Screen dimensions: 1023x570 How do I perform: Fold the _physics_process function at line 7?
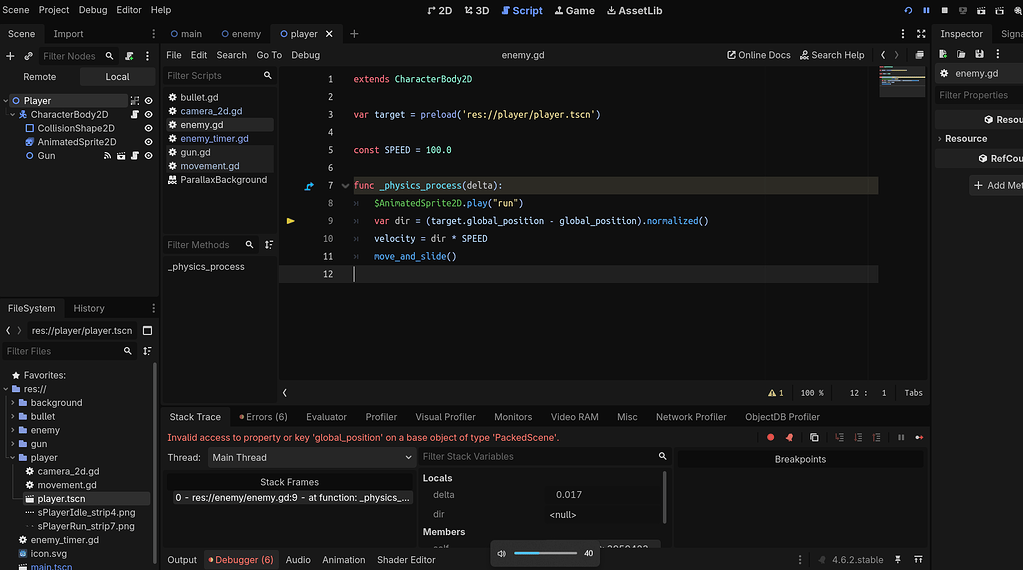pyautogui.click(x=345, y=186)
